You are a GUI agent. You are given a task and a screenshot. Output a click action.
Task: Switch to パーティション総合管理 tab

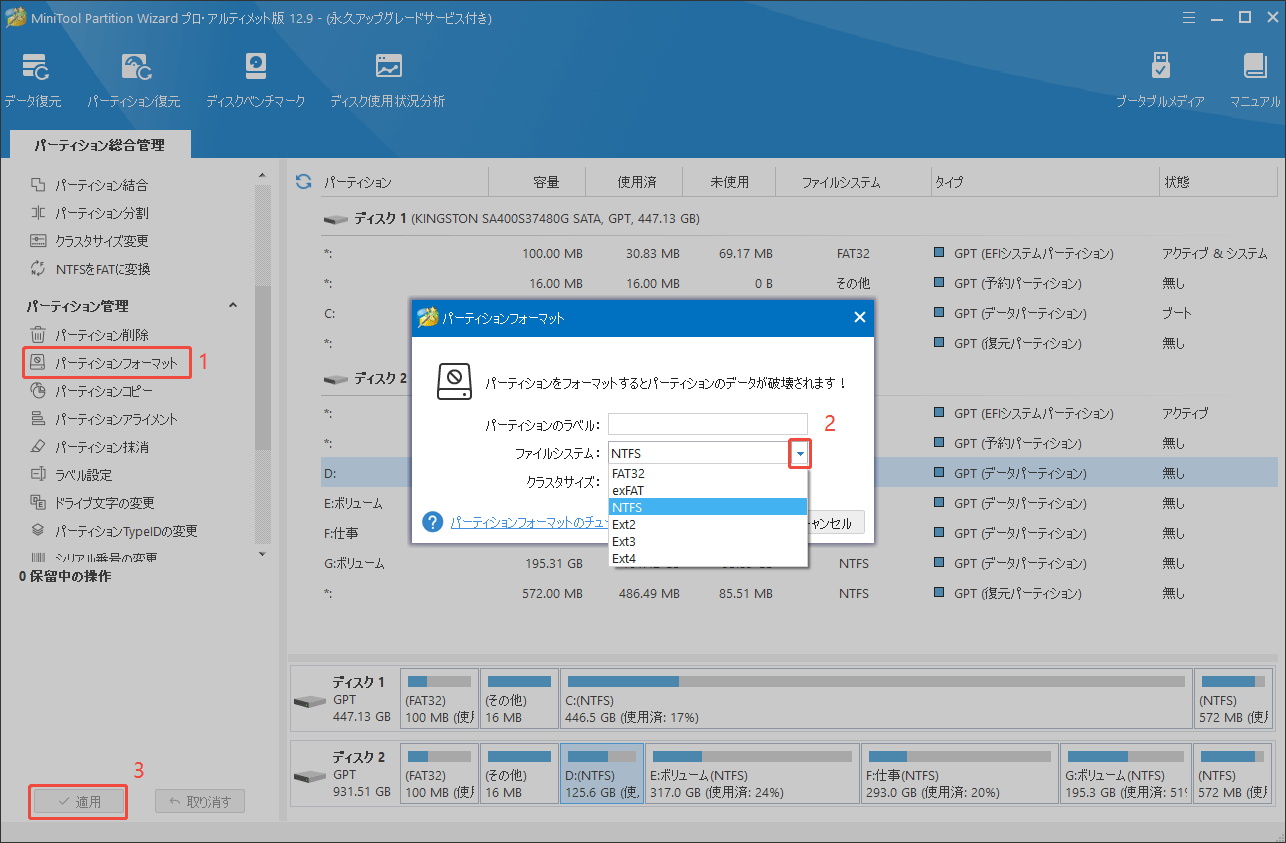point(99,145)
